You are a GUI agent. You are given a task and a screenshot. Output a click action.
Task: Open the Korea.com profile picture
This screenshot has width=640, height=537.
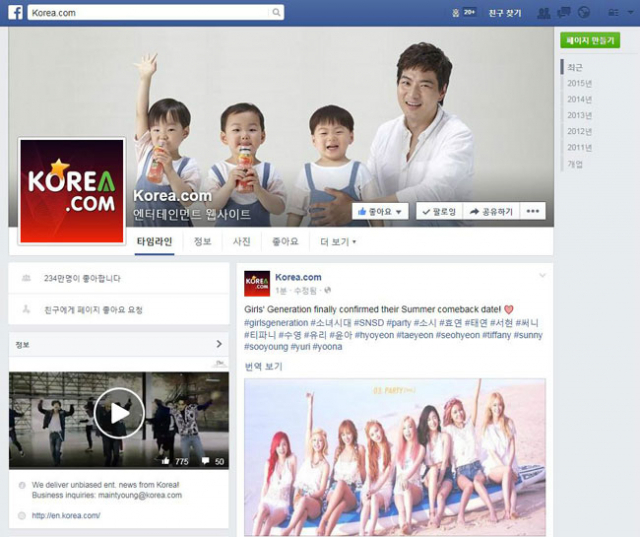click(x=72, y=191)
